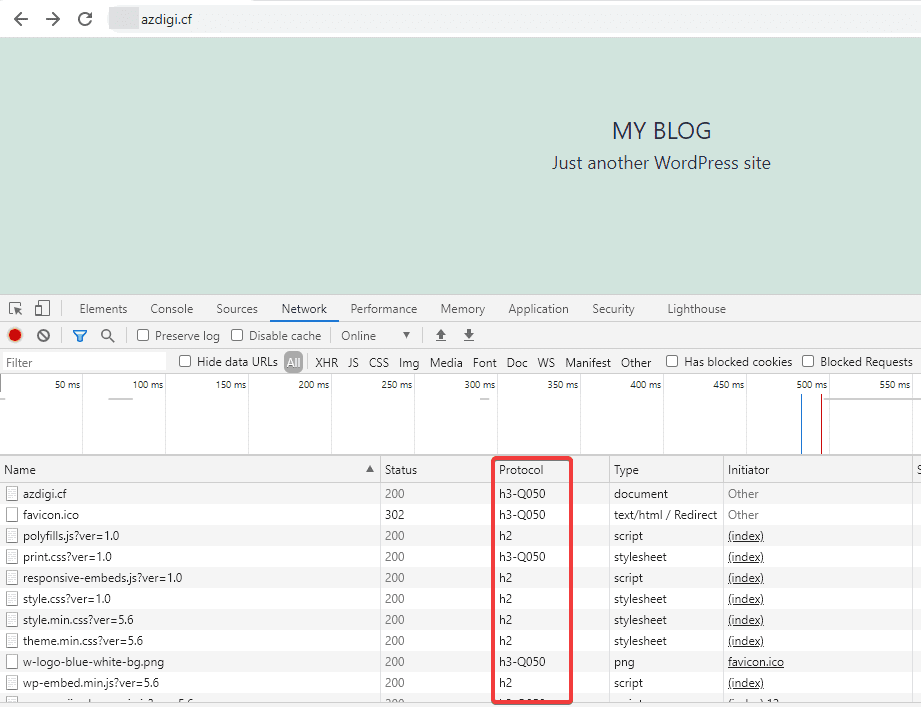Switch to the Console tab

[171, 308]
